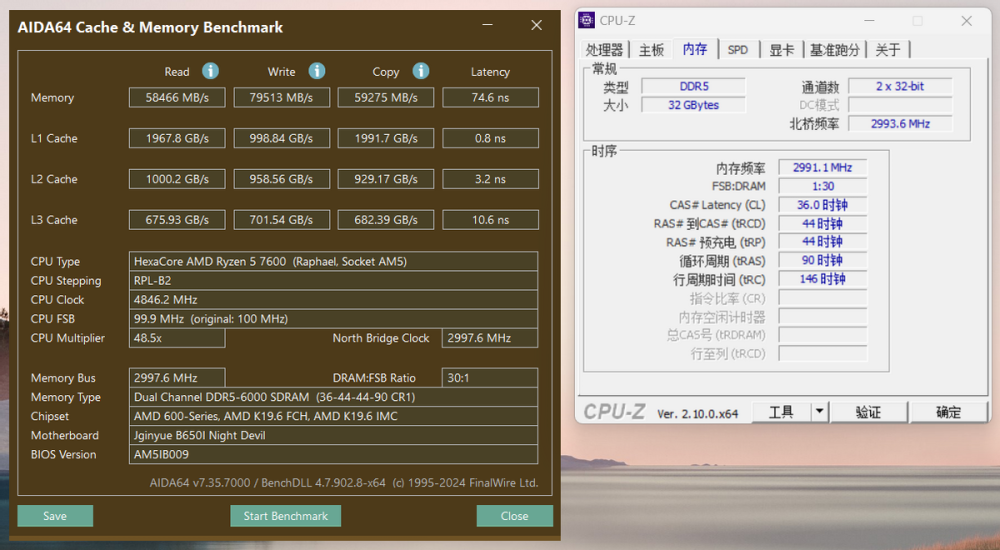
Task: Click the L1 Cache Read value 1967.8 GB/s
Action: click(x=177, y=138)
